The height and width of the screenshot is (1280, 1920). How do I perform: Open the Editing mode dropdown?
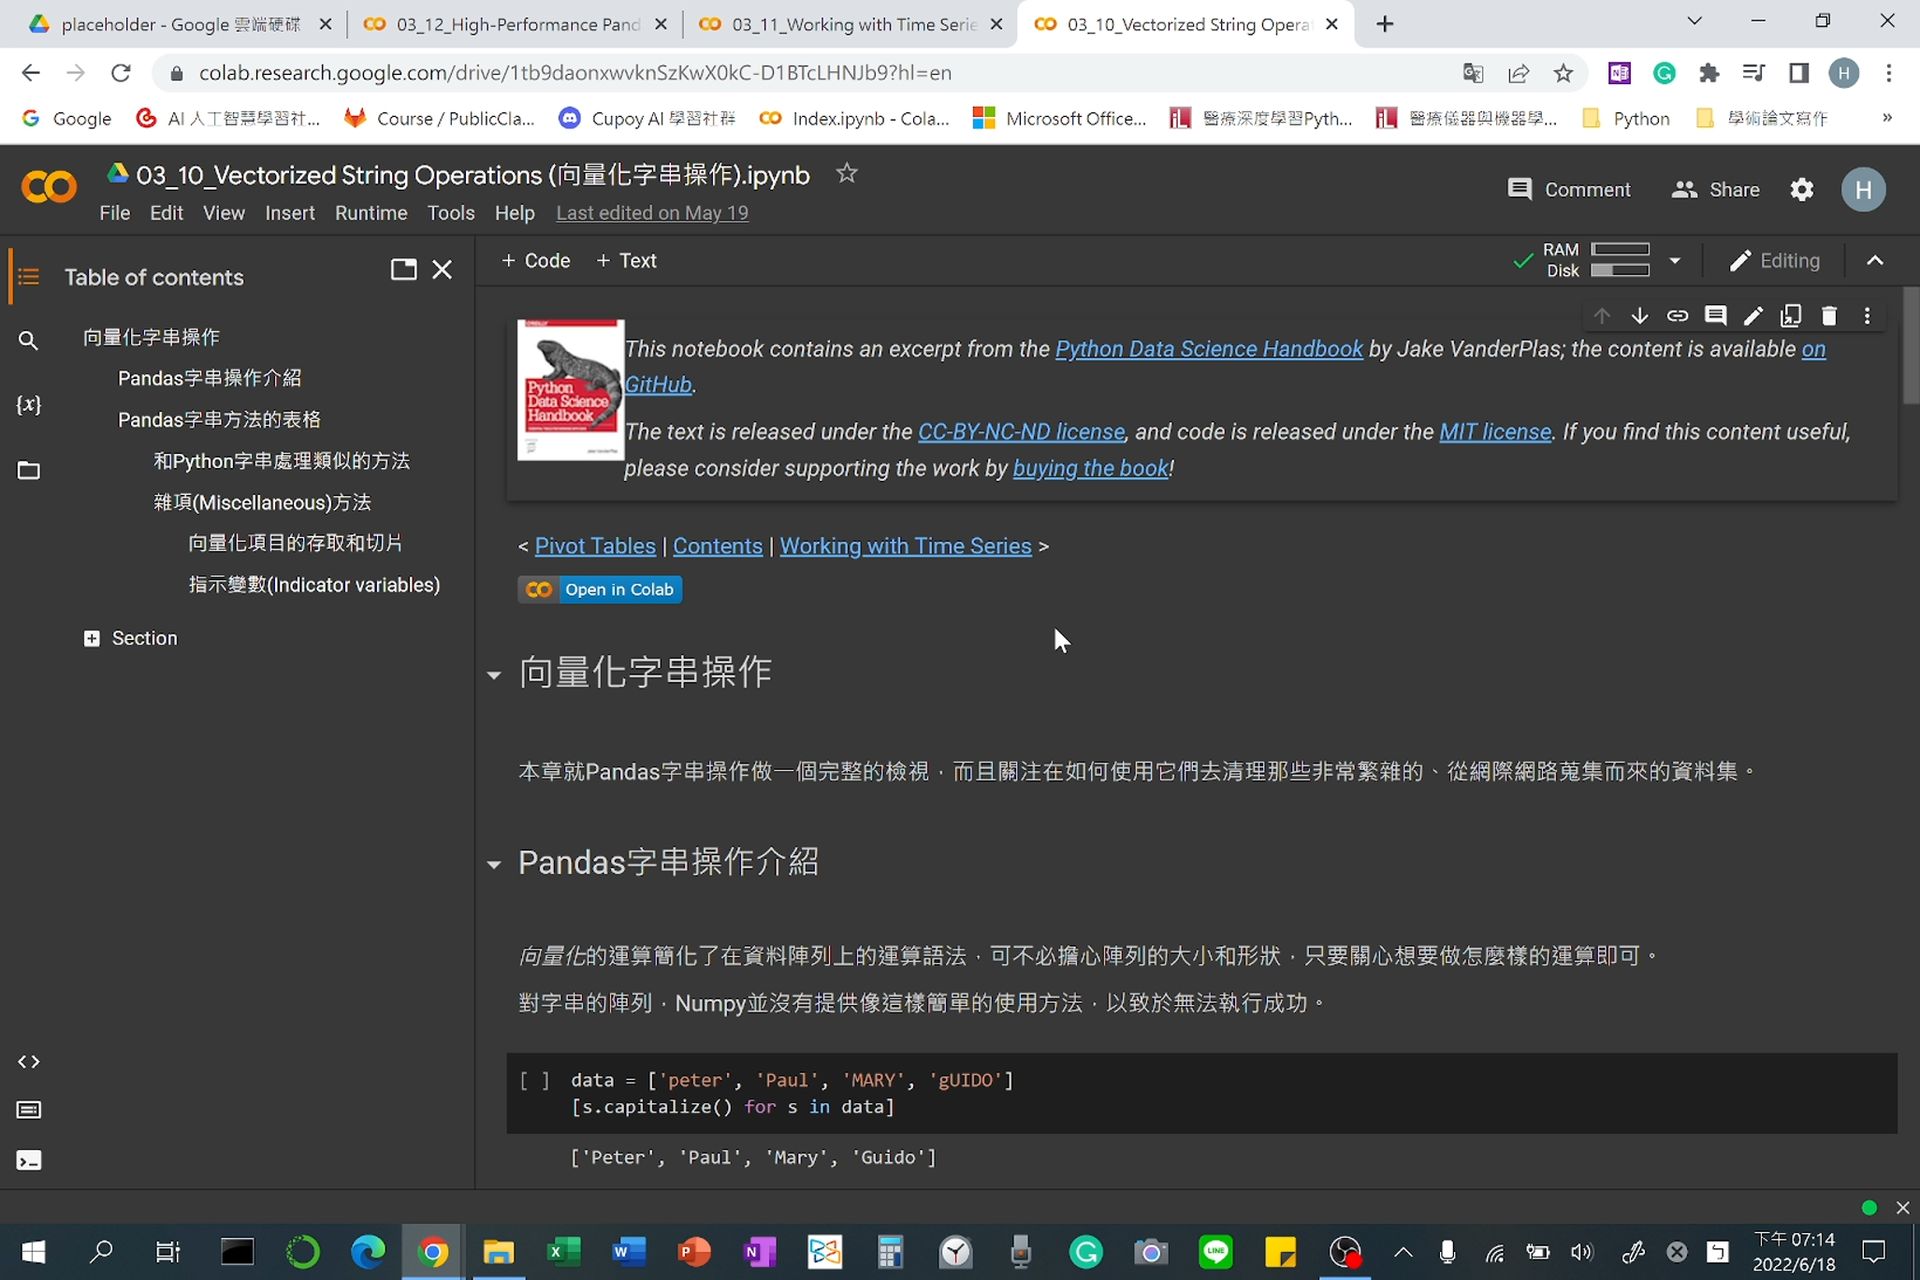click(1776, 260)
